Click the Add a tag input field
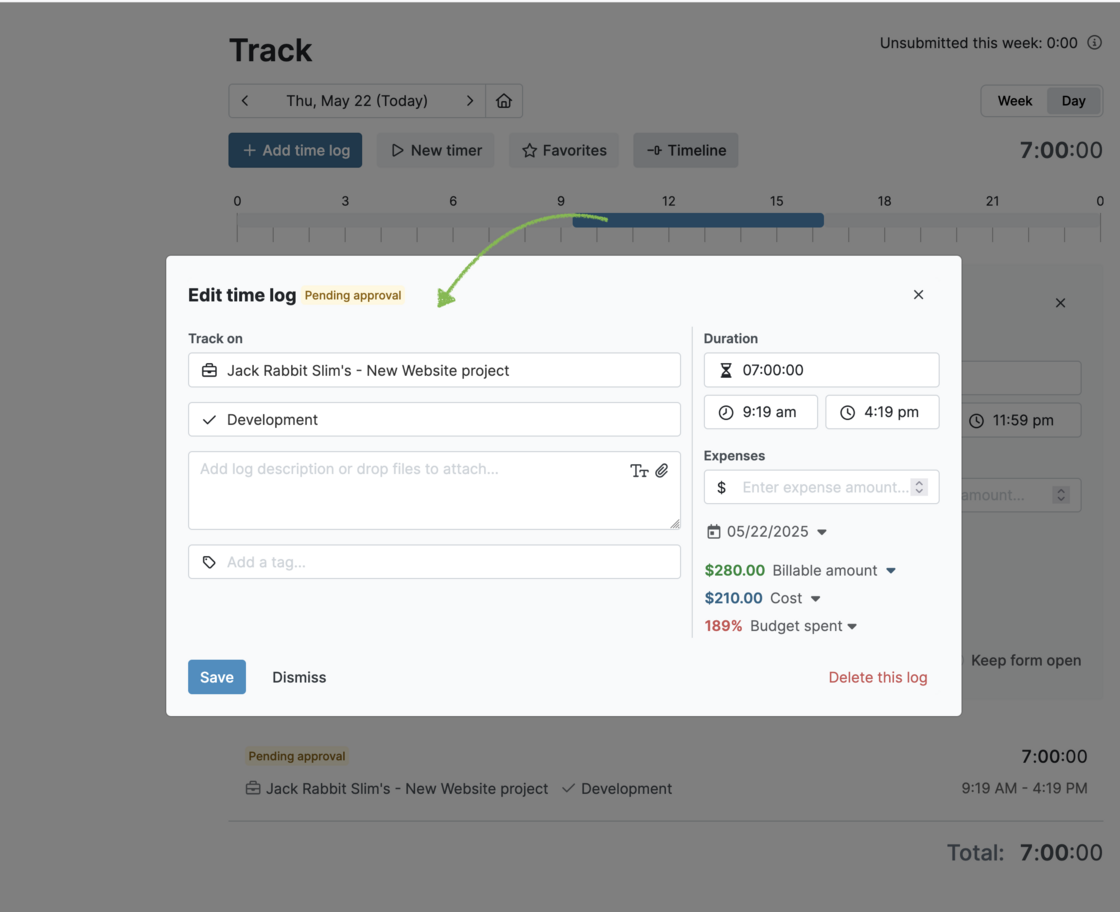 (434, 562)
